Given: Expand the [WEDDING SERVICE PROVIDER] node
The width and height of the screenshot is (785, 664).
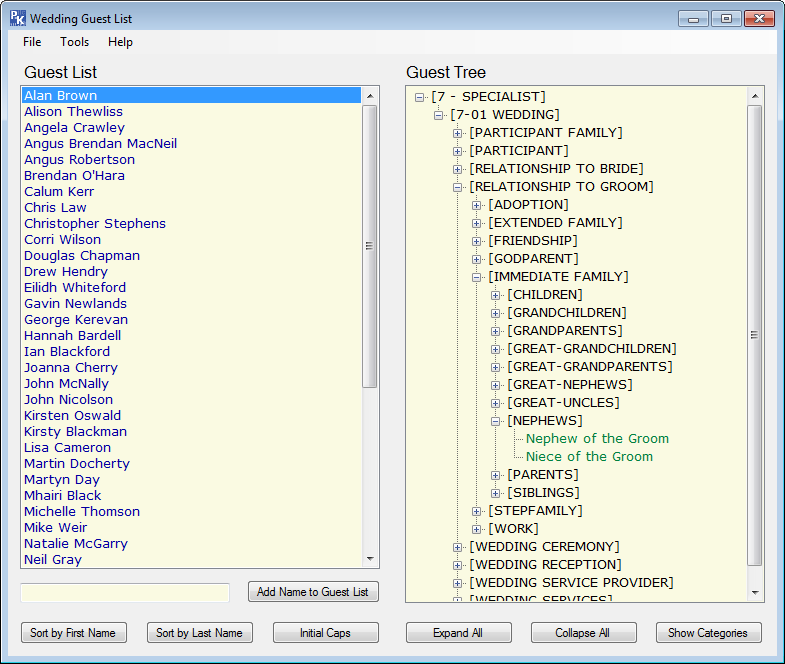Looking at the screenshot, I should 458,583.
